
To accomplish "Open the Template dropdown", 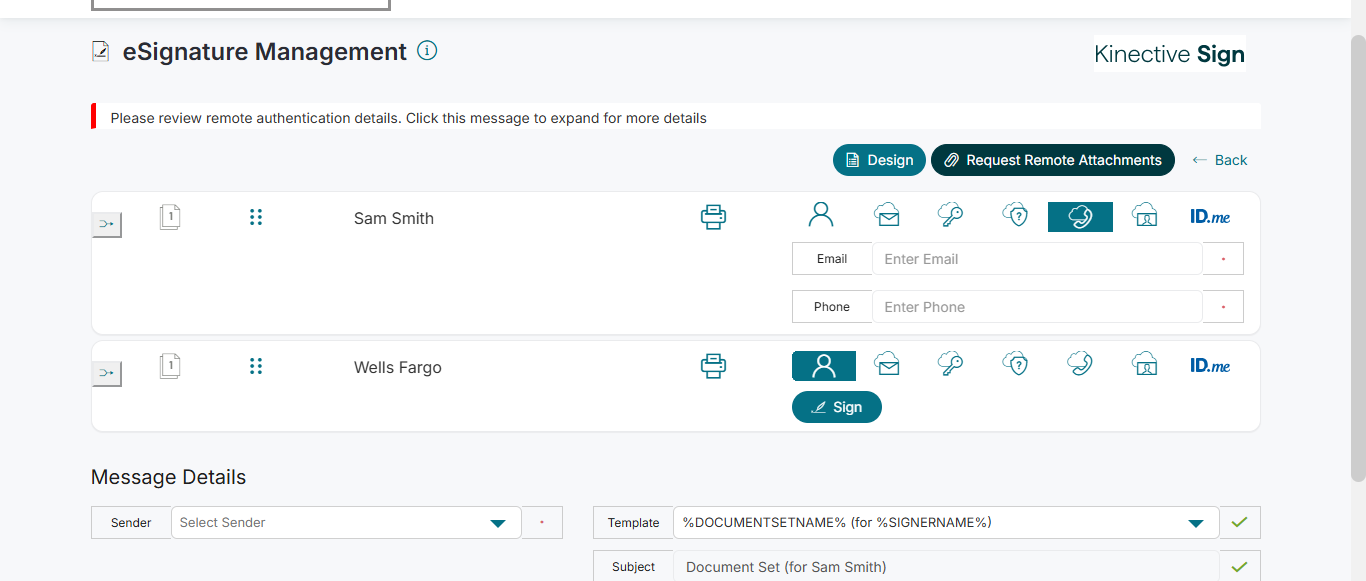I will coord(946,522).
